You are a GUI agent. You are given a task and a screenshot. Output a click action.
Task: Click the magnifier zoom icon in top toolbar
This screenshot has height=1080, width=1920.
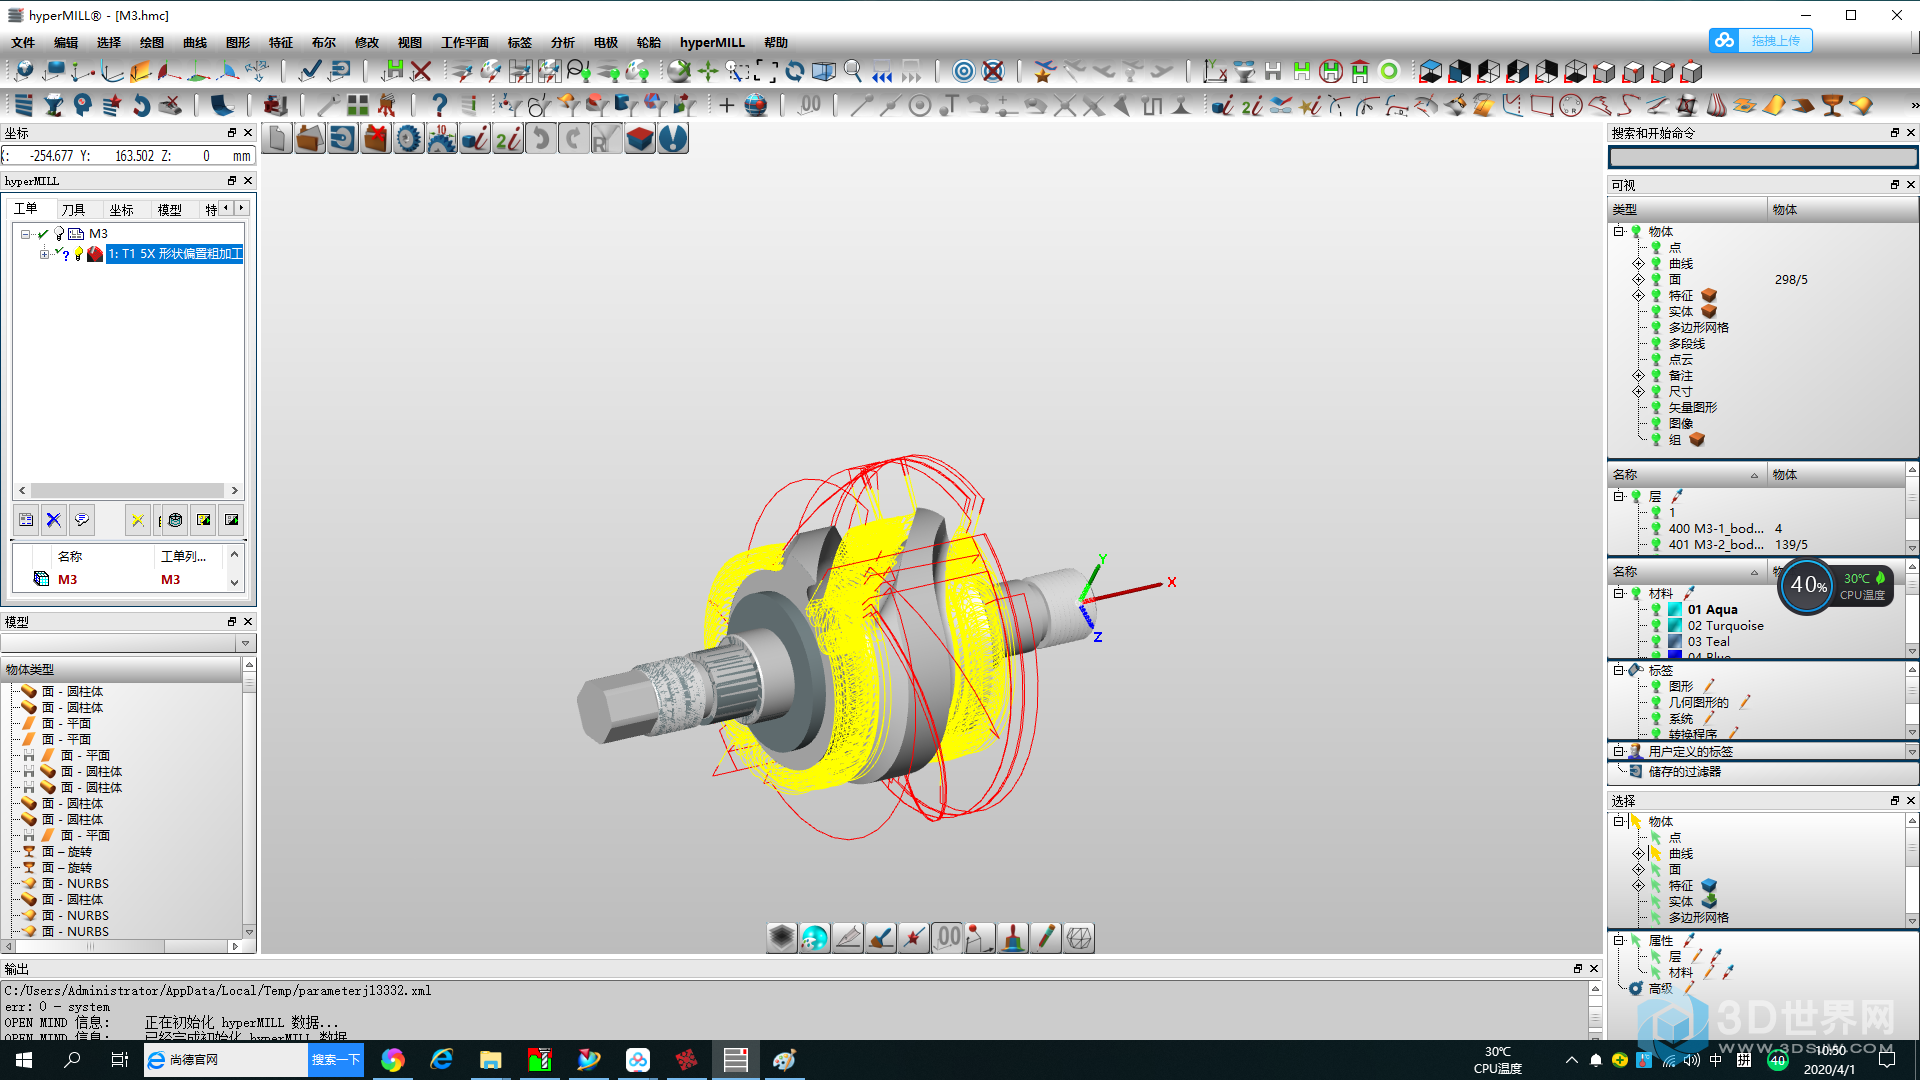pyautogui.click(x=853, y=71)
